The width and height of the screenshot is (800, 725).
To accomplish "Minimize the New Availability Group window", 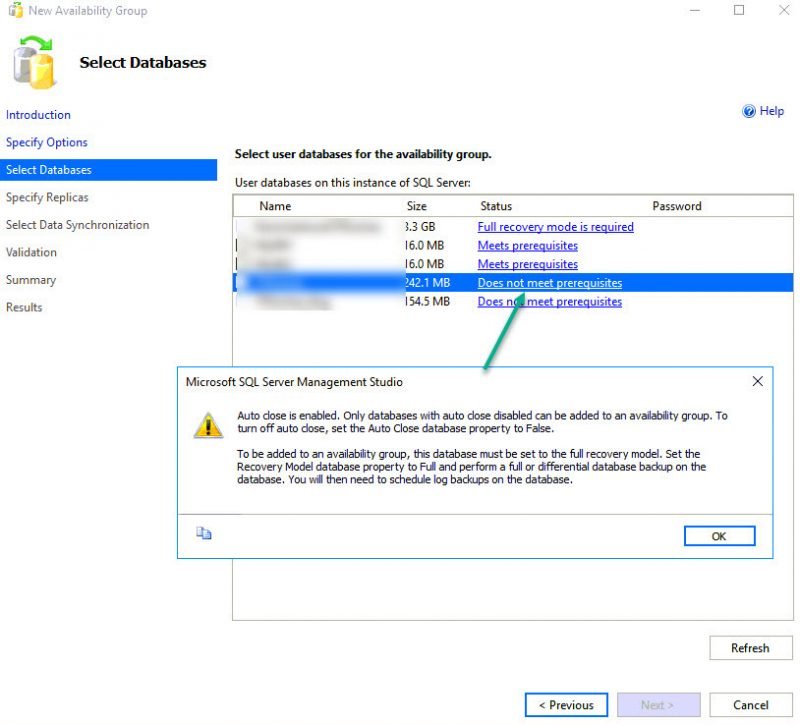I will point(693,11).
